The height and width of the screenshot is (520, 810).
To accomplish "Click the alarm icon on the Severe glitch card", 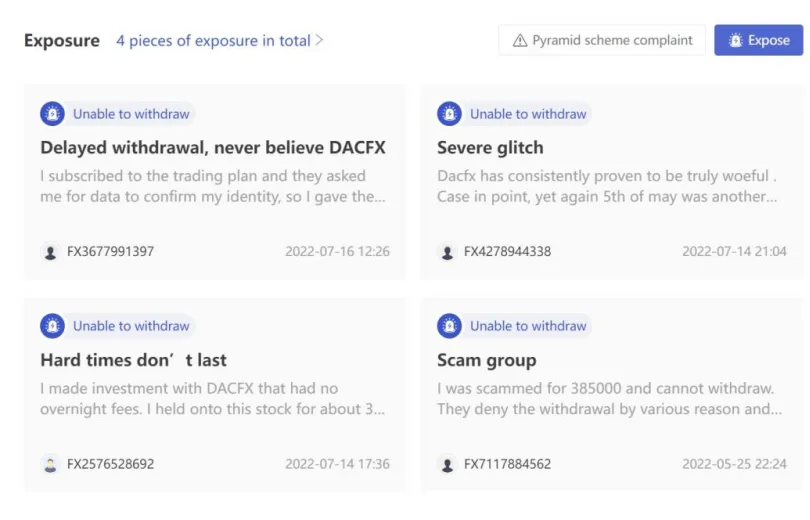I will coord(449,114).
